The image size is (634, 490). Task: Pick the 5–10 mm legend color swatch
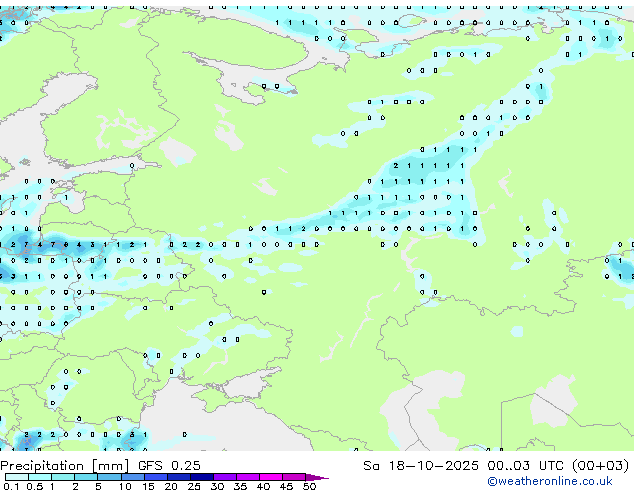tap(109, 477)
